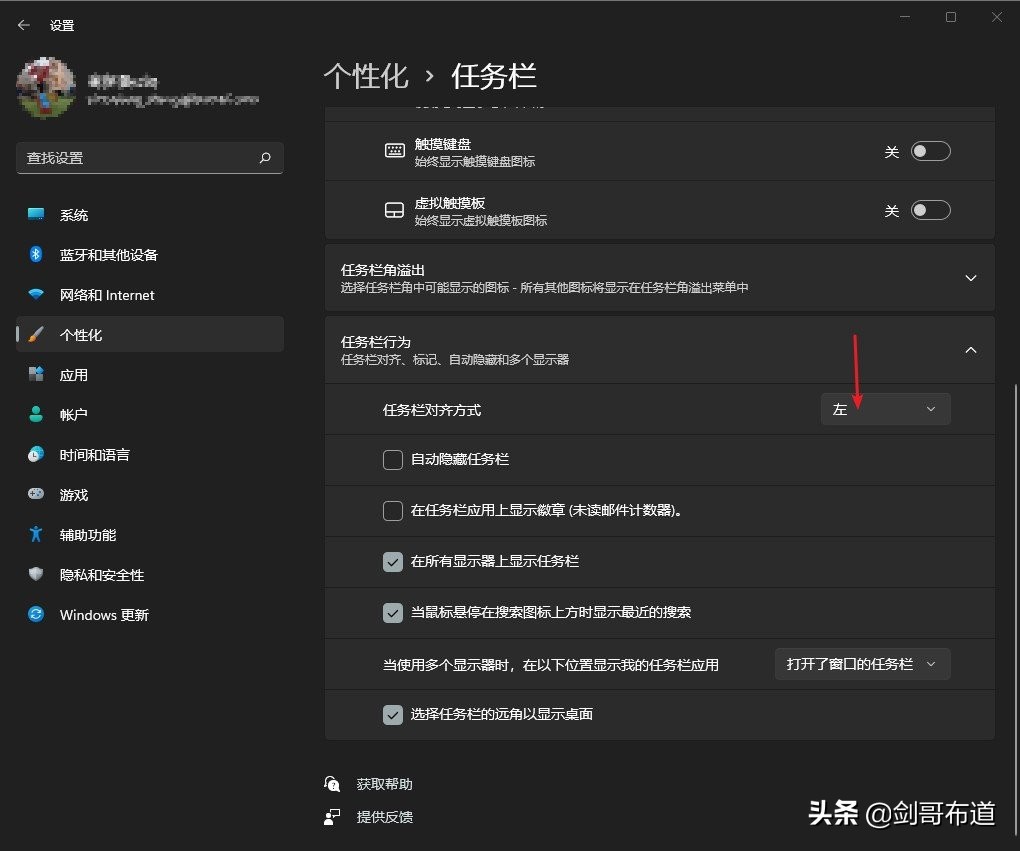Check 自动隐藏任务栏
This screenshot has height=851, width=1020.
(x=393, y=459)
